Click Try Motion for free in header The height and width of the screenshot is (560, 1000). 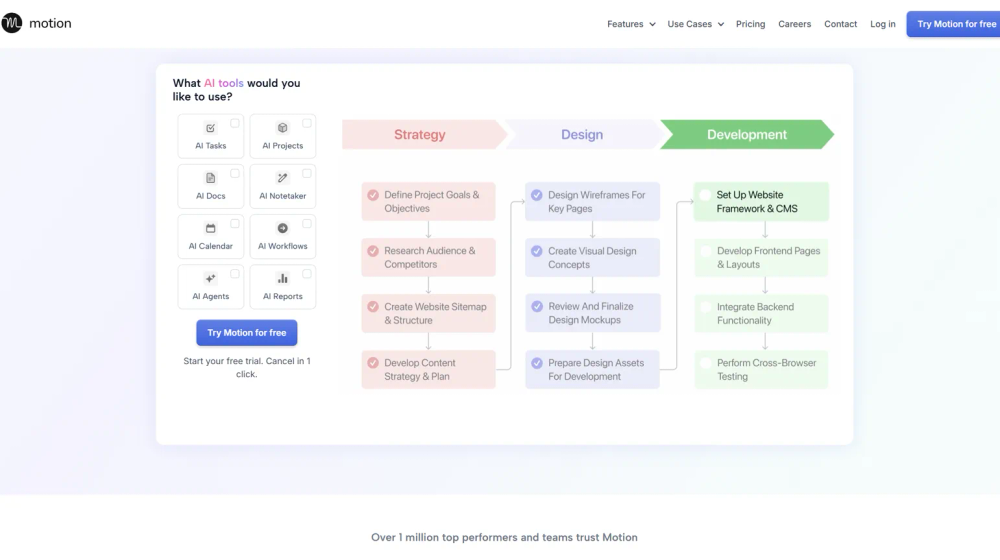953,24
